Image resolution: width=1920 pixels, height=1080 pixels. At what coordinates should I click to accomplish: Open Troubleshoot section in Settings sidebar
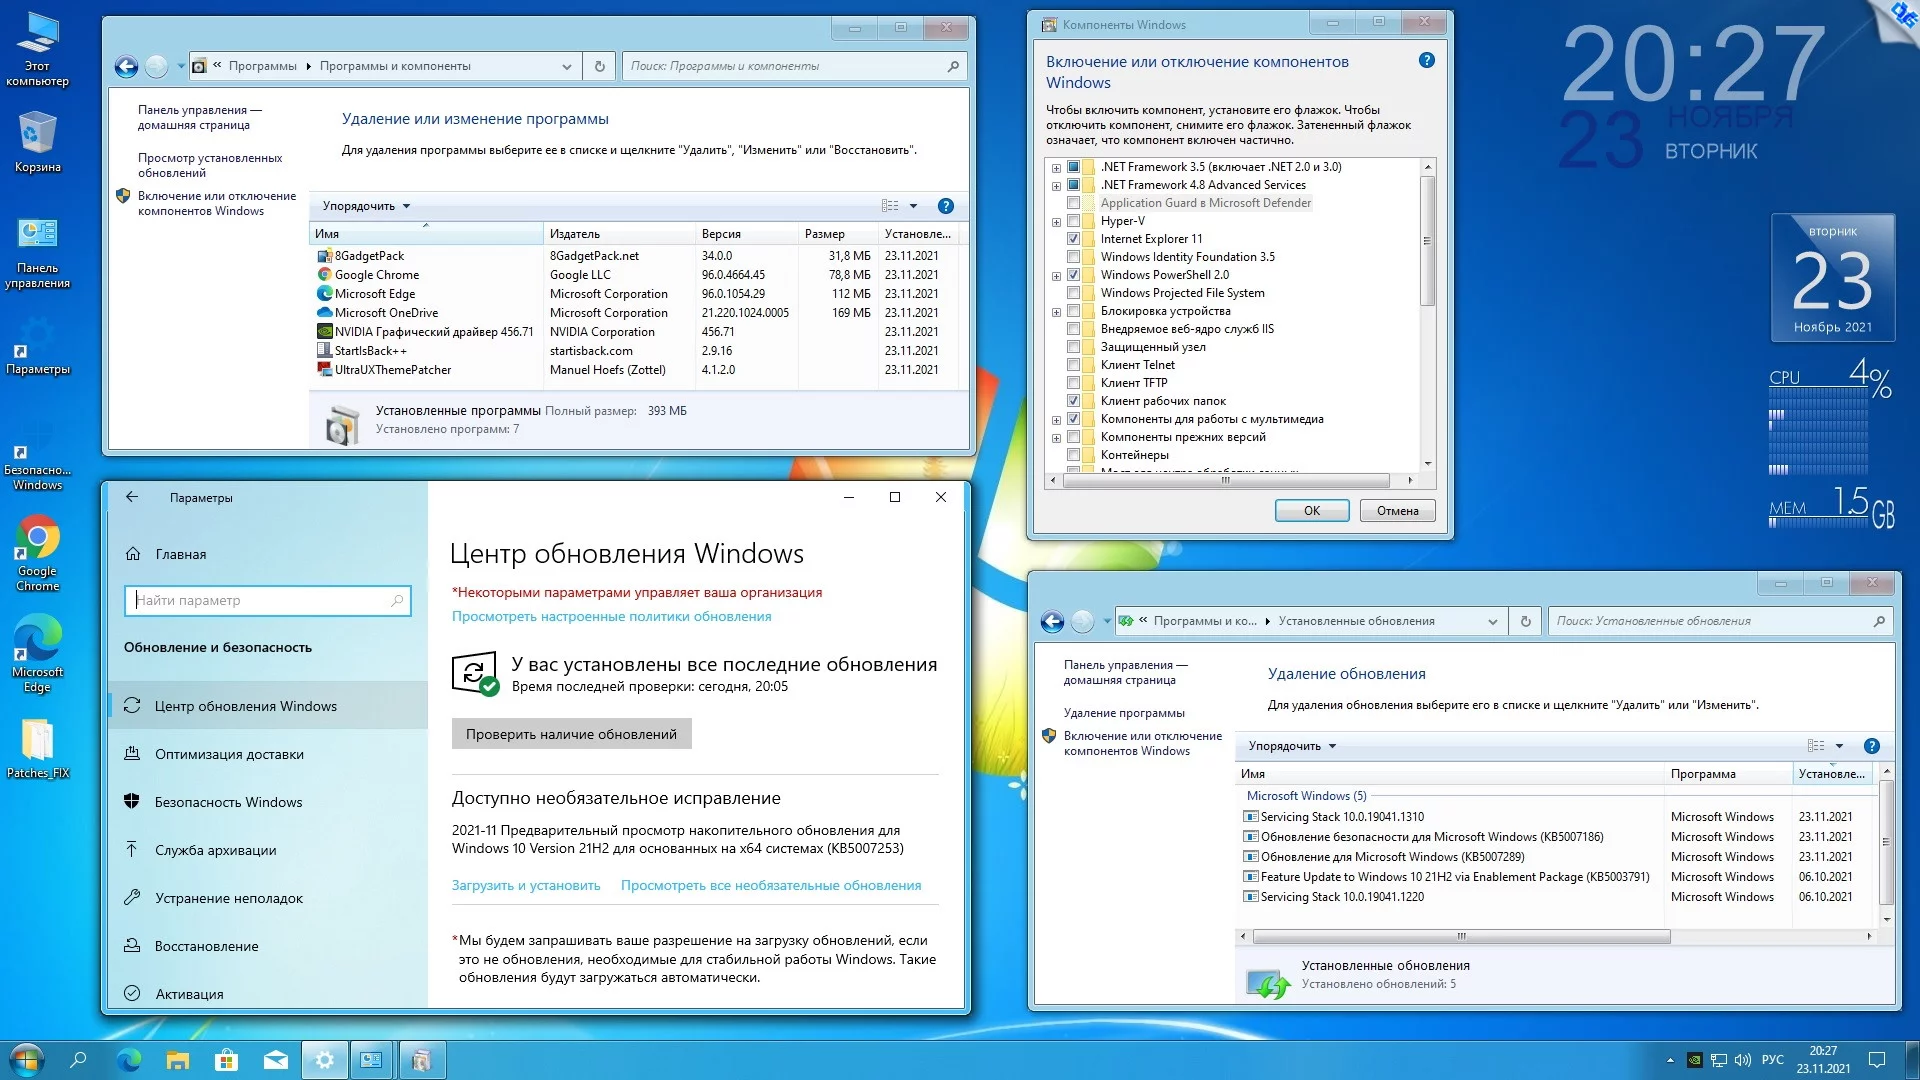coord(229,898)
